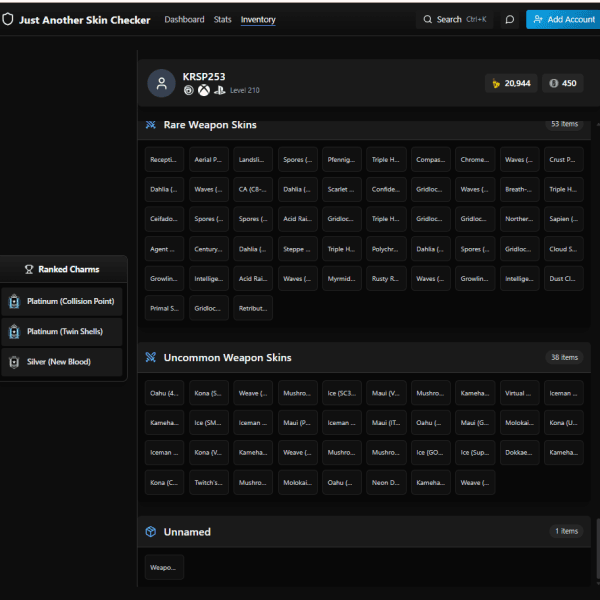Click the Xbox platform icon
Image resolution: width=600 pixels, height=600 pixels.
coord(204,90)
